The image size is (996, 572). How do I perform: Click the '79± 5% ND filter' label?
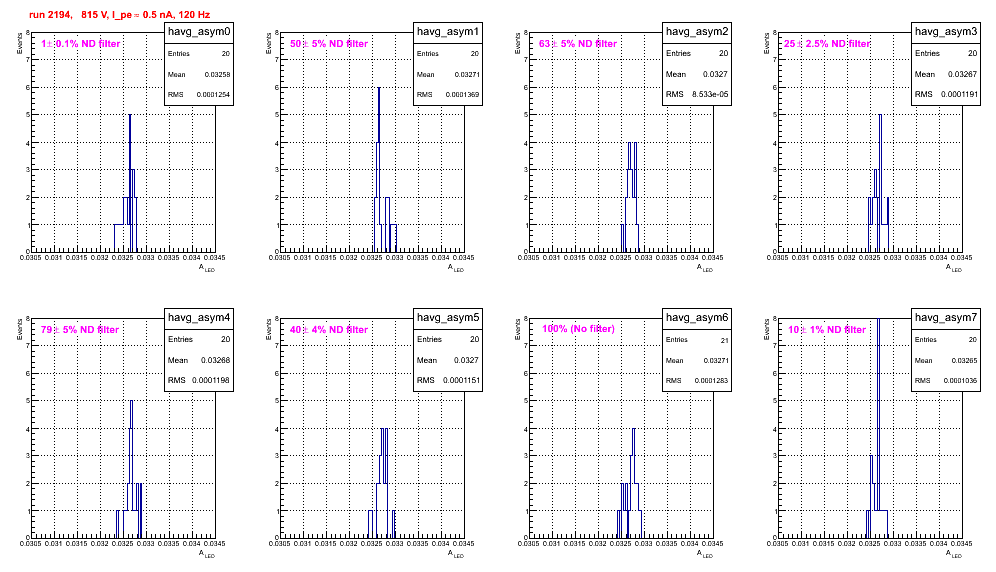click(80, 330)
